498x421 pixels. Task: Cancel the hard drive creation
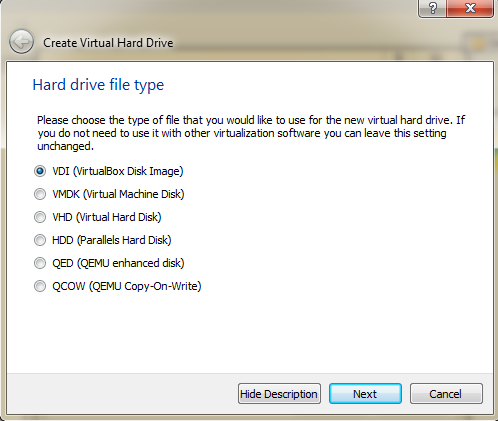point(446,394)
